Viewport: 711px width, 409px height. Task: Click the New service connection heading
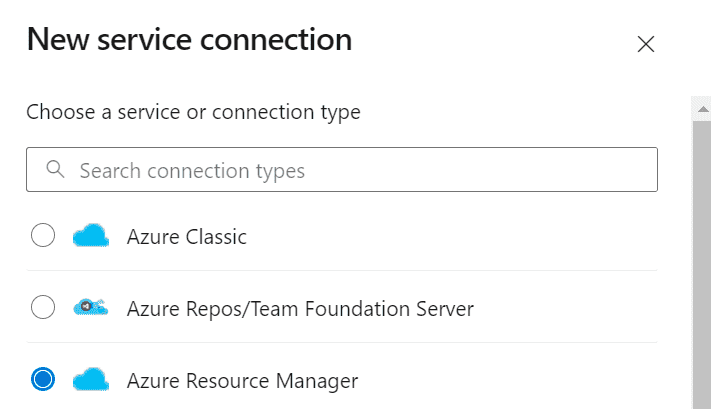[190, 39]
